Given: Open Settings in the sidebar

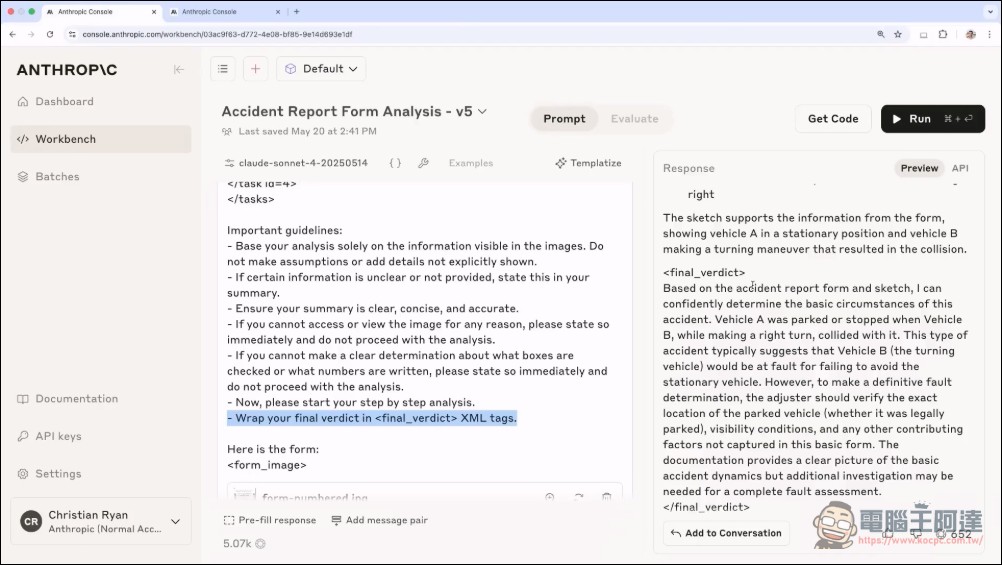Looking at the screenshot, I should [x=100, y=474].
